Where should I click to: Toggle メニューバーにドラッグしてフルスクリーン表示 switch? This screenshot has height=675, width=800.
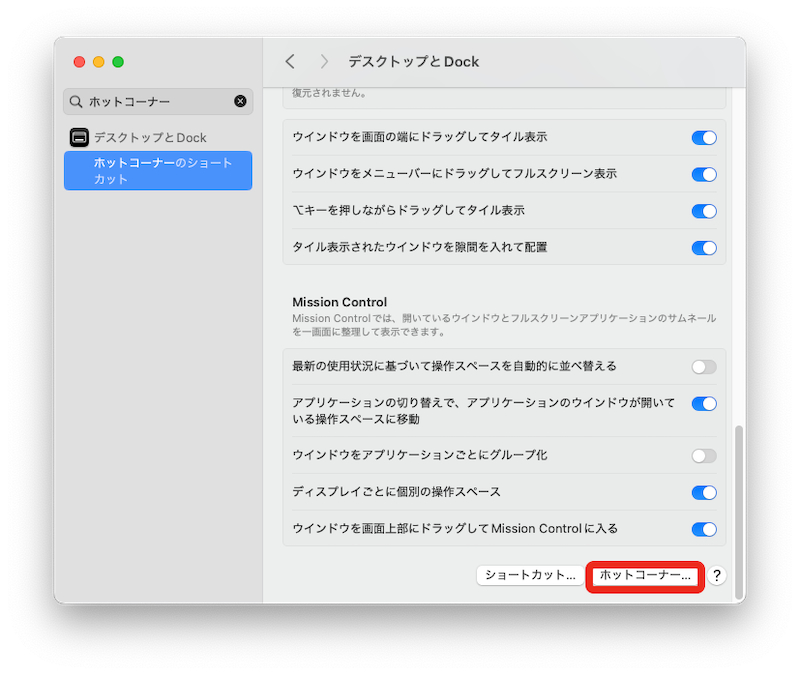point(704,174)
